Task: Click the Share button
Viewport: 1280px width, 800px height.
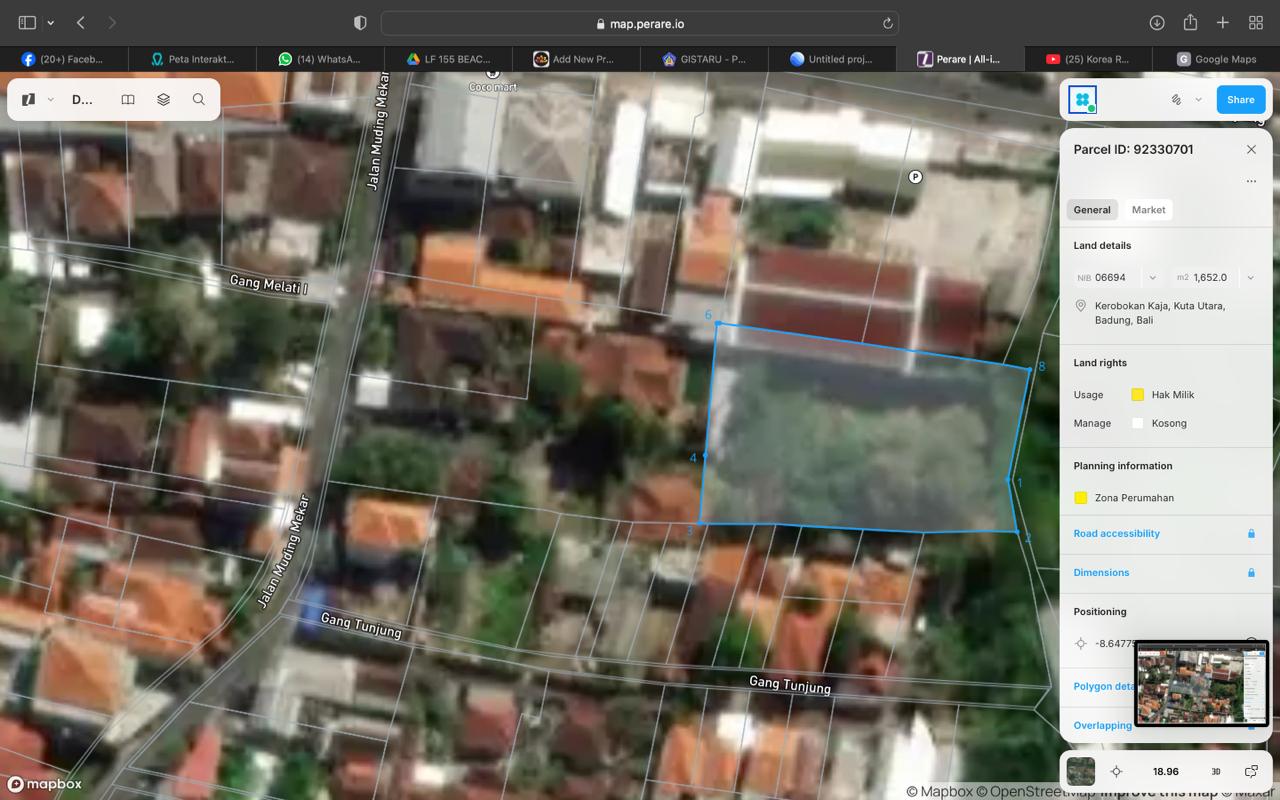Action: (x=1240, y=100)
